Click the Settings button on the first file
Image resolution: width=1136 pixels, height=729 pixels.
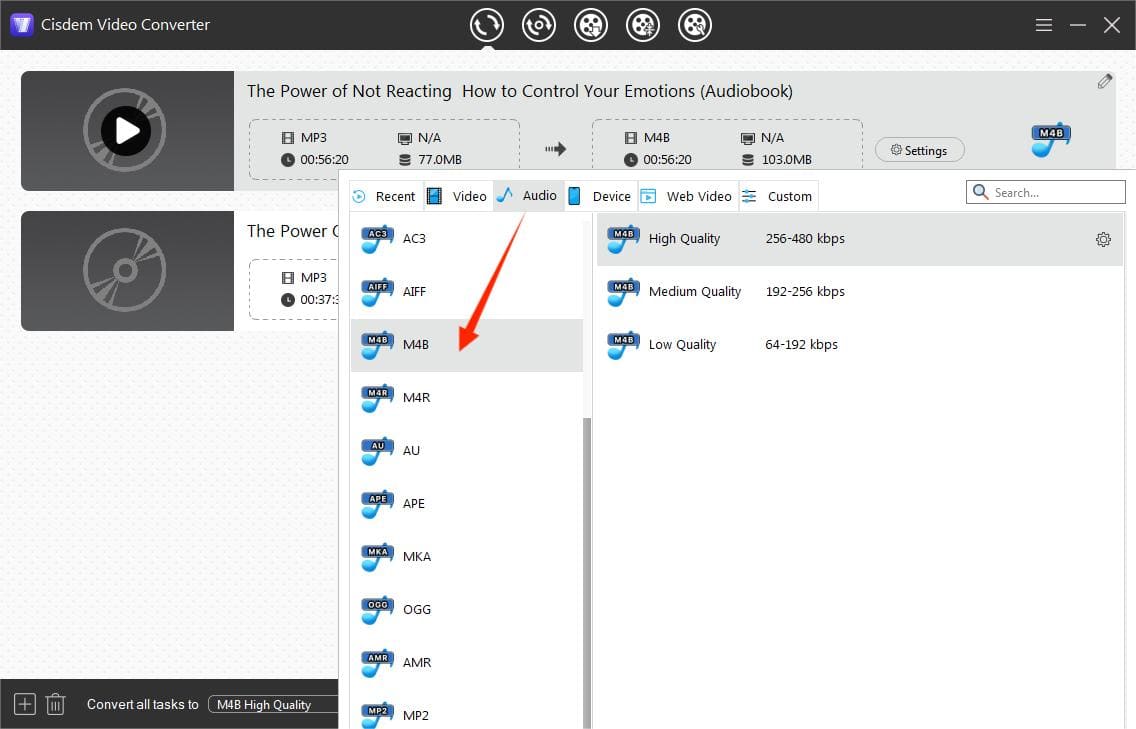919,149
